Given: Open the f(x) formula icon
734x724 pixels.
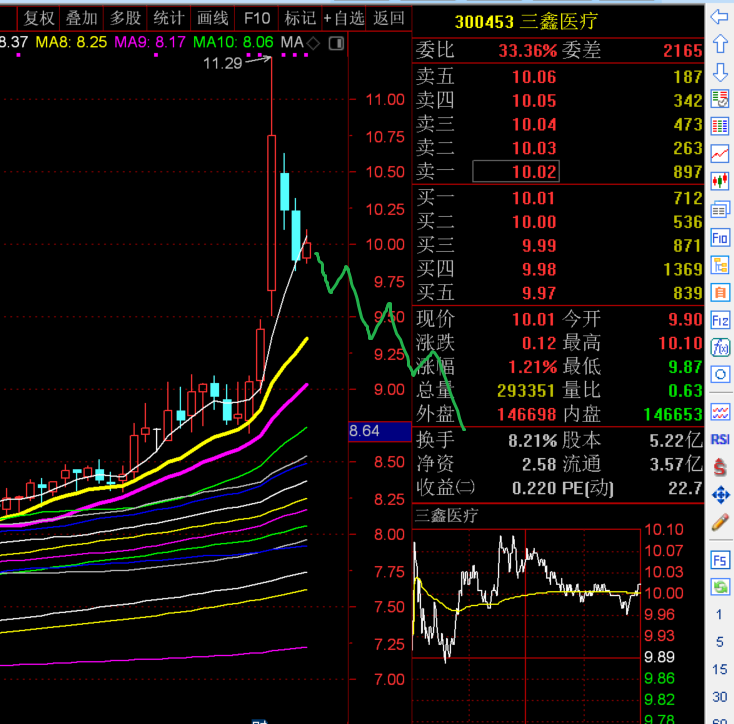Looking at the screenshot, I should pos(719,348).
